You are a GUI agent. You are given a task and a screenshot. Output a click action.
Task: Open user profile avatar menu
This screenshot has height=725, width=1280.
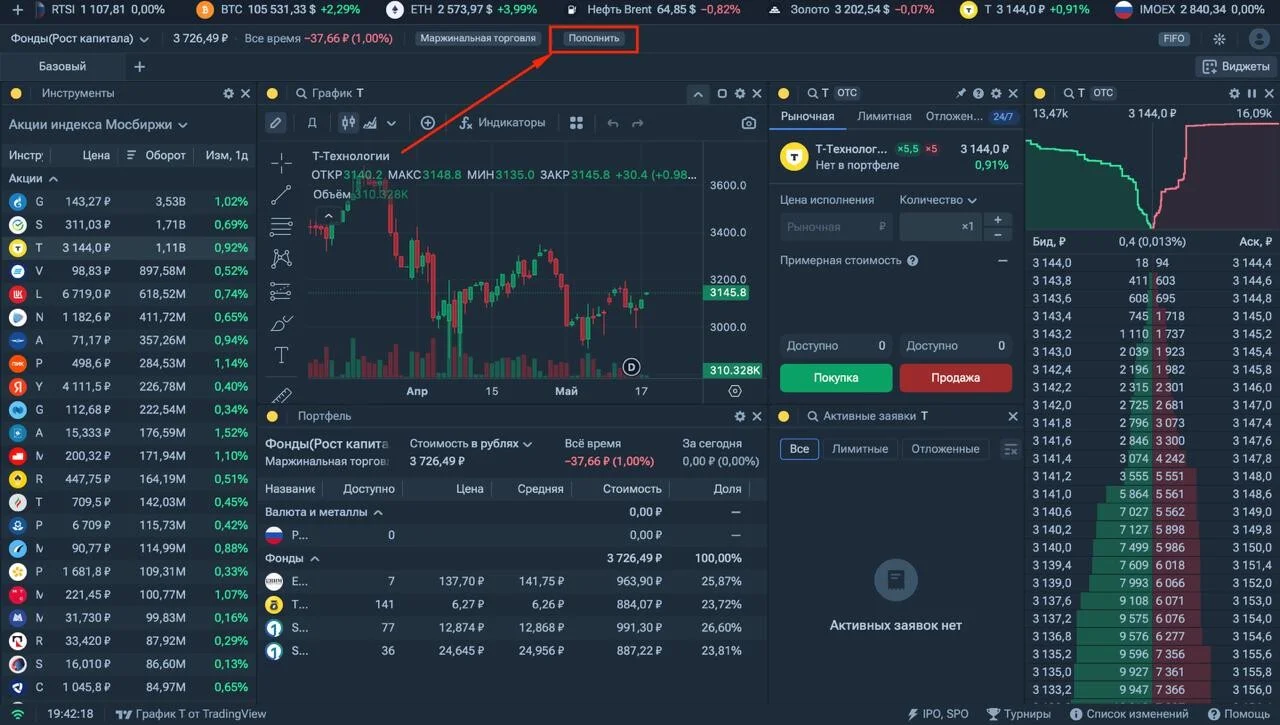[x=1259, y=39]
